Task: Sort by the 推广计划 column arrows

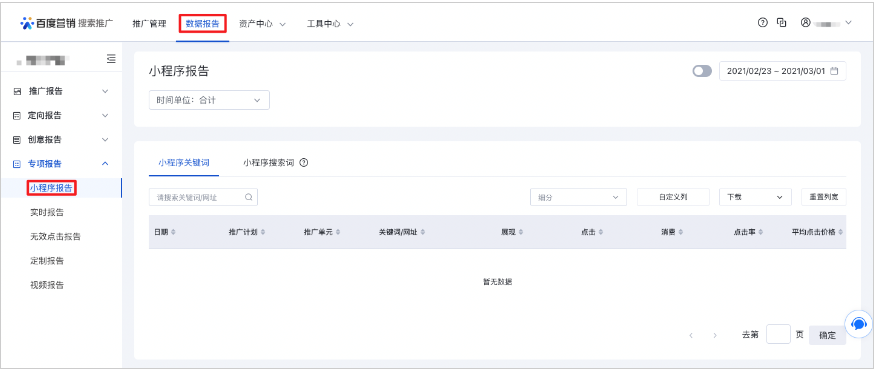Action: coord(263,232)
